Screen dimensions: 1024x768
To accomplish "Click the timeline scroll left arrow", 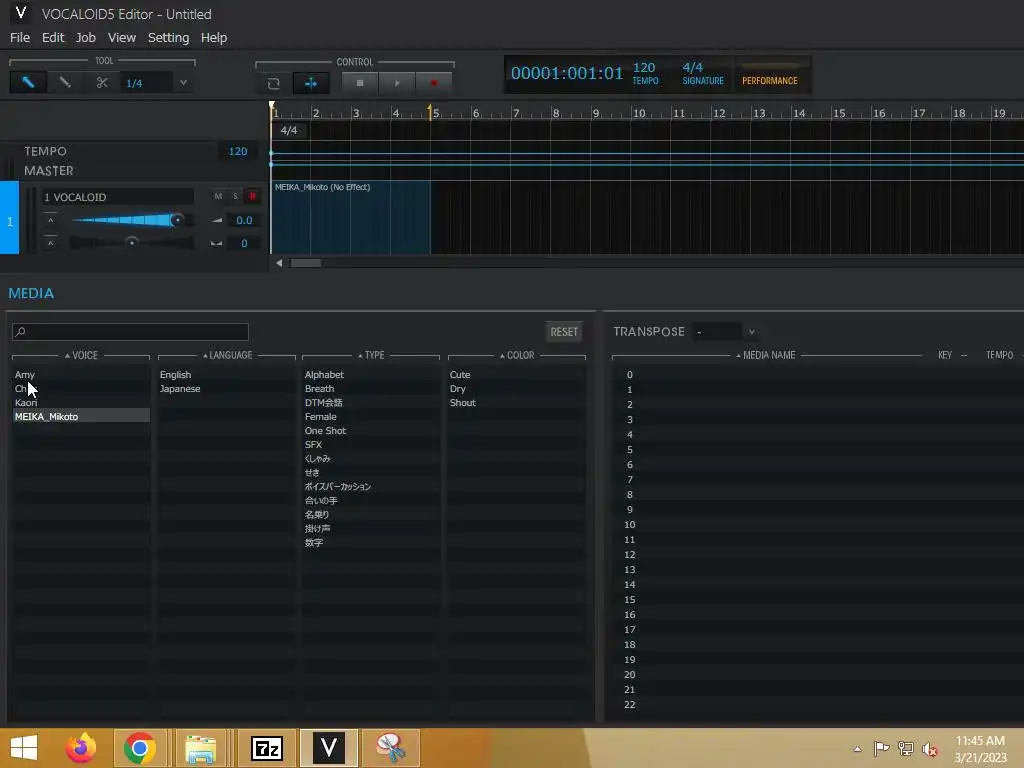I will pyautogui.click(x=279, y=263).
